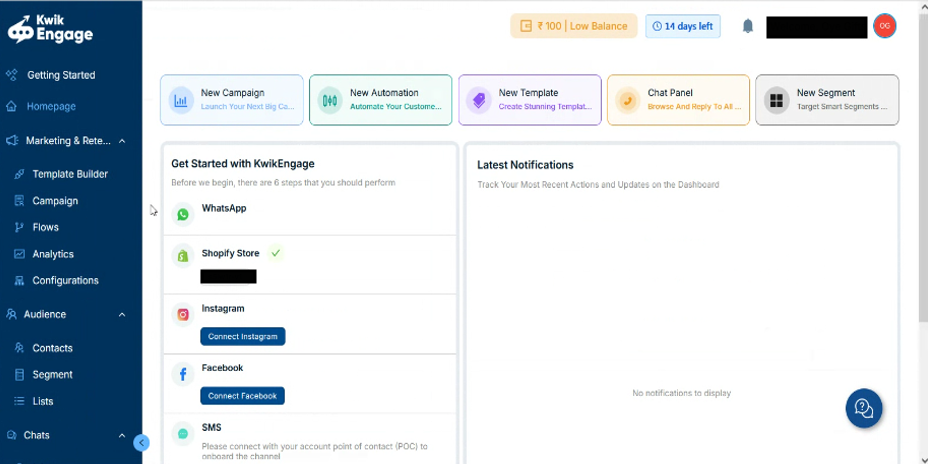The height and width of the screenshot is (464, 928).
Task: Collapse the Marketing & Retention section
Action: coord(122,141)
